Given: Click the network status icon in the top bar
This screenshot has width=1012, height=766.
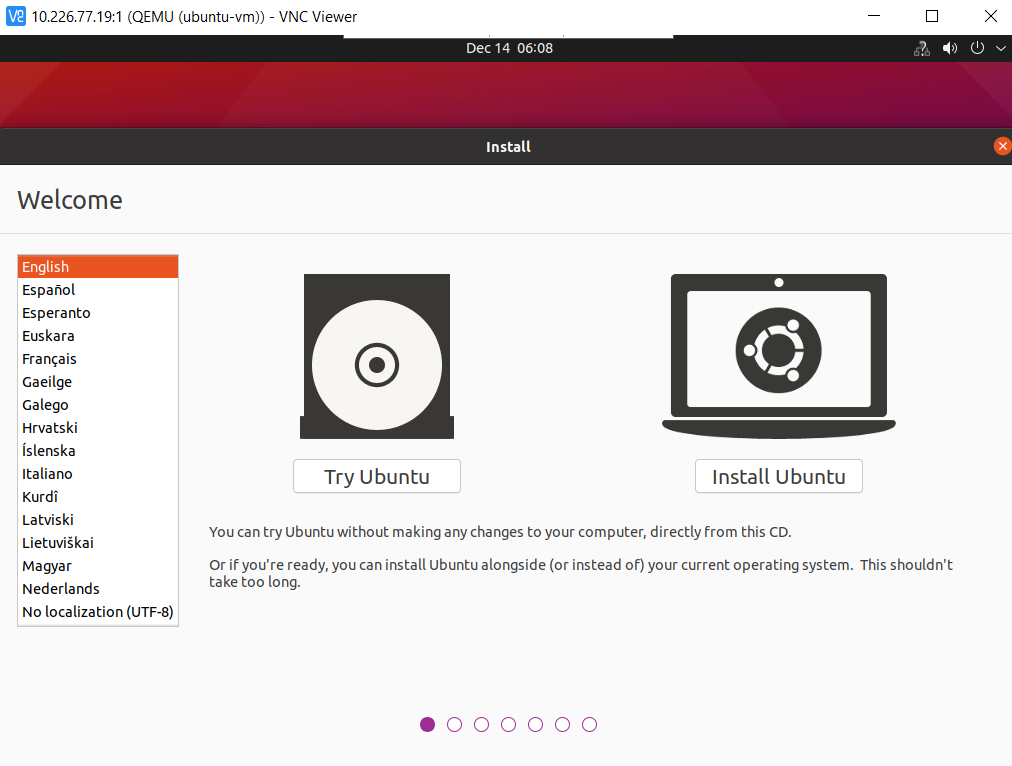Looking at the screenshot, I should (920, 47).
